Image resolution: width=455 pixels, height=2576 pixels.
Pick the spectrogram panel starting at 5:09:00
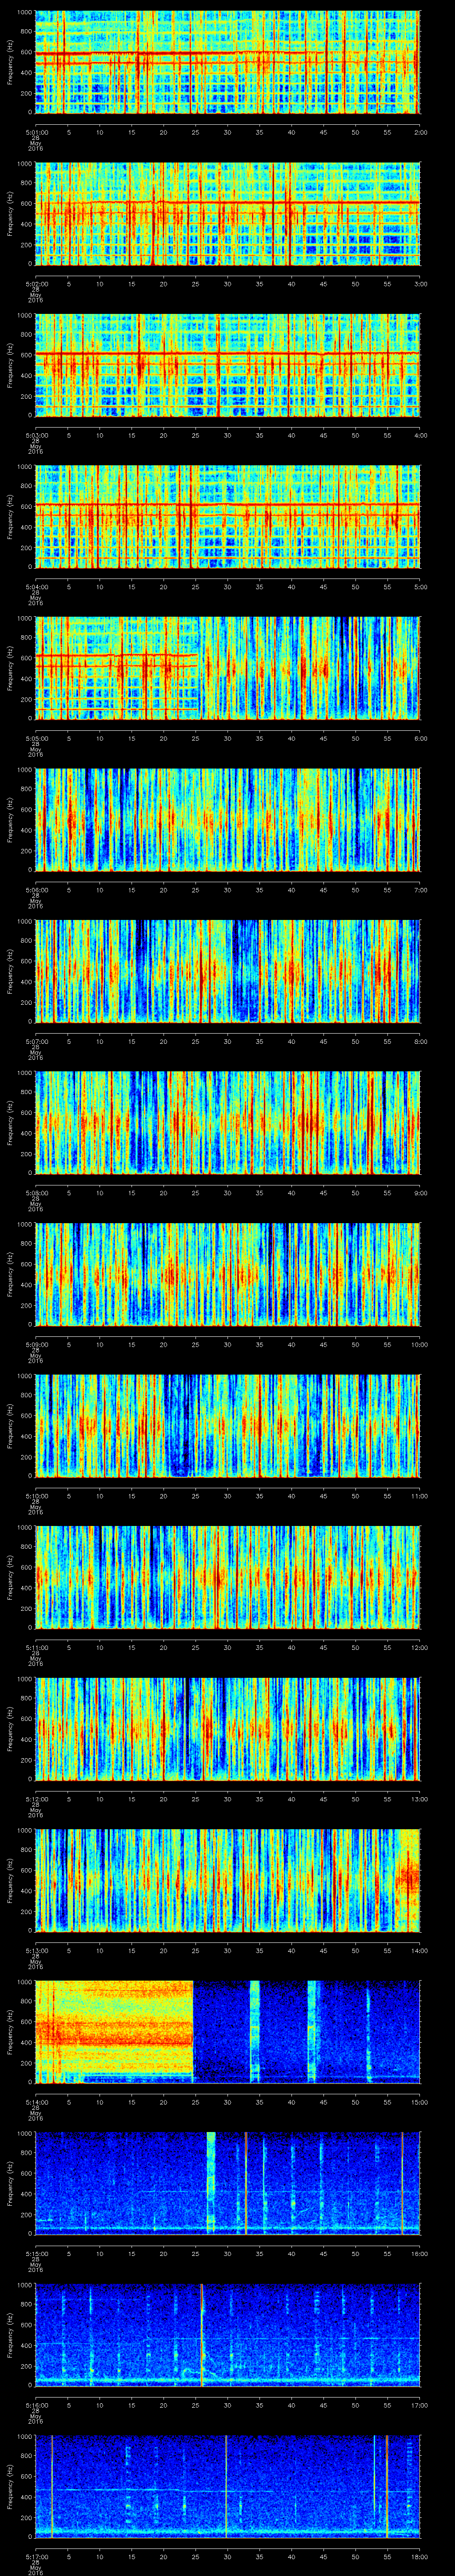228,1274
